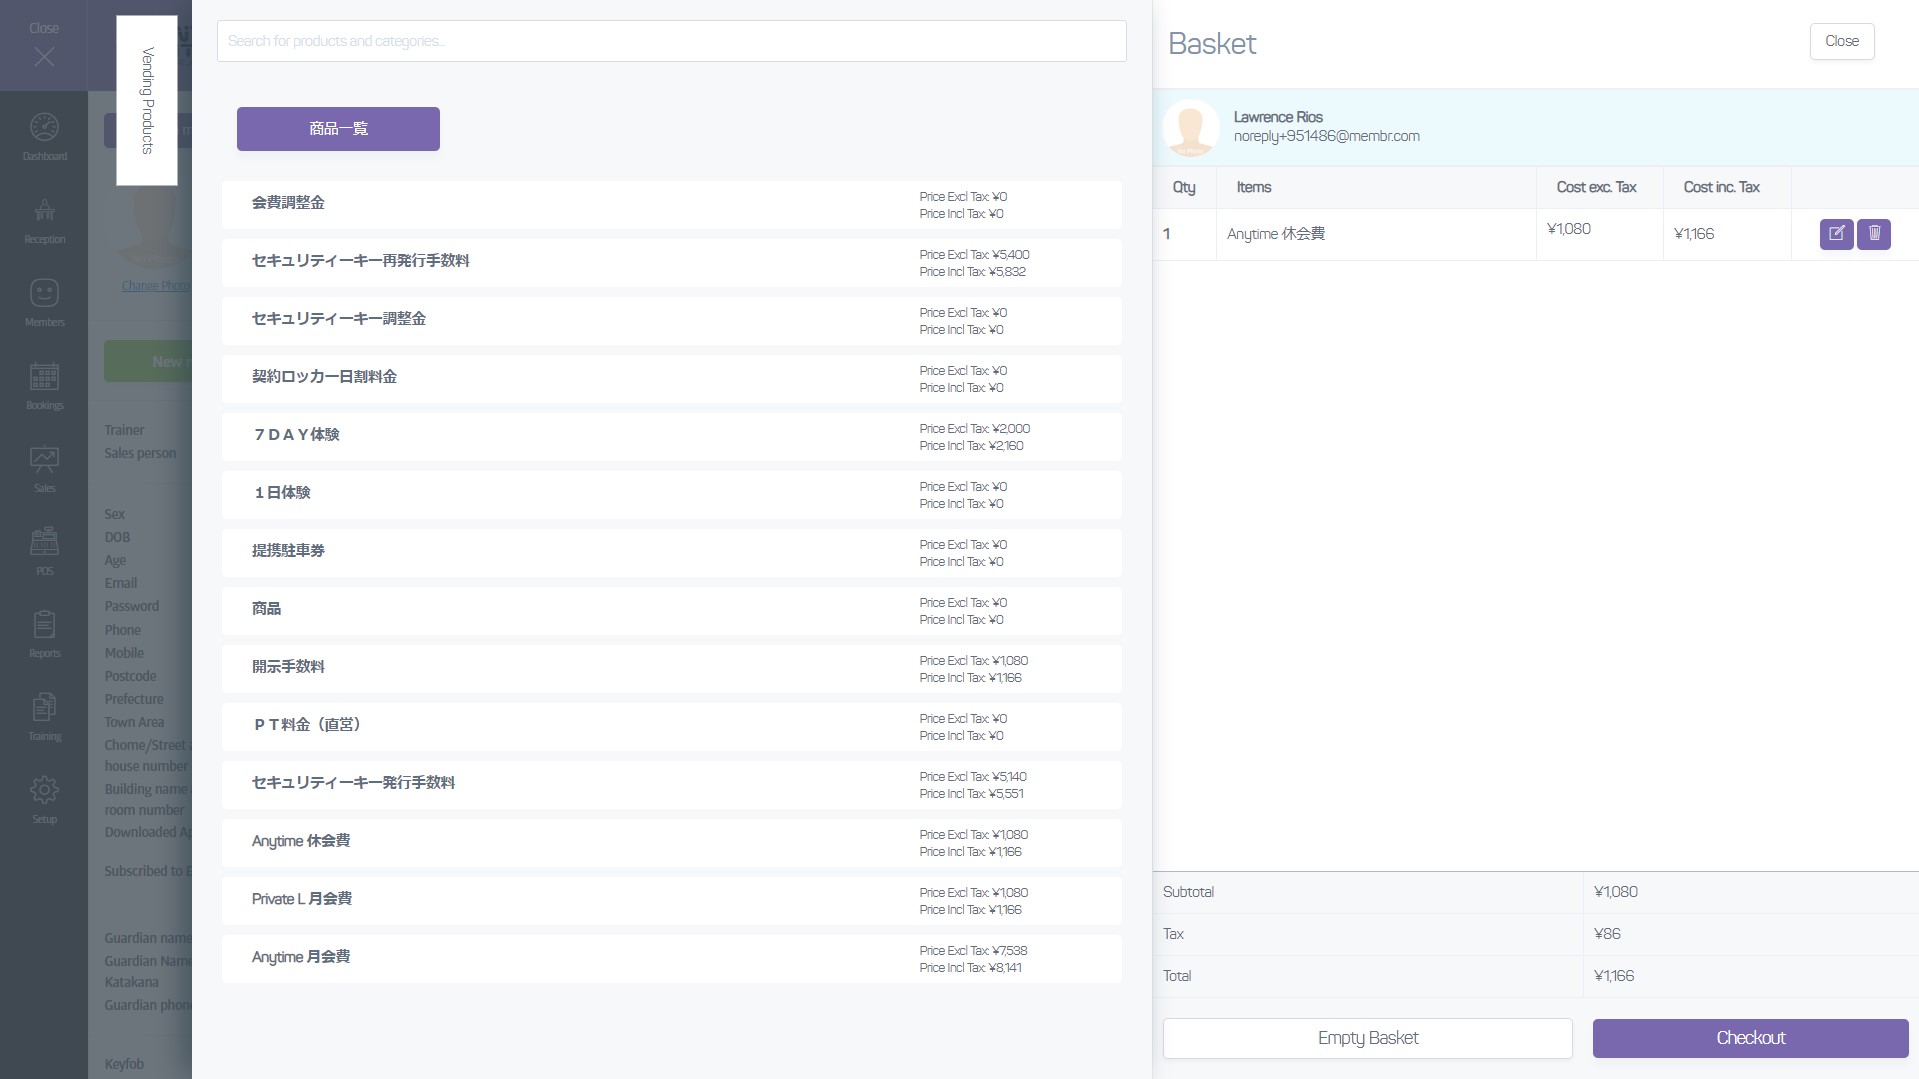Add product Anytime 月会費

click(x=672, y=959)
